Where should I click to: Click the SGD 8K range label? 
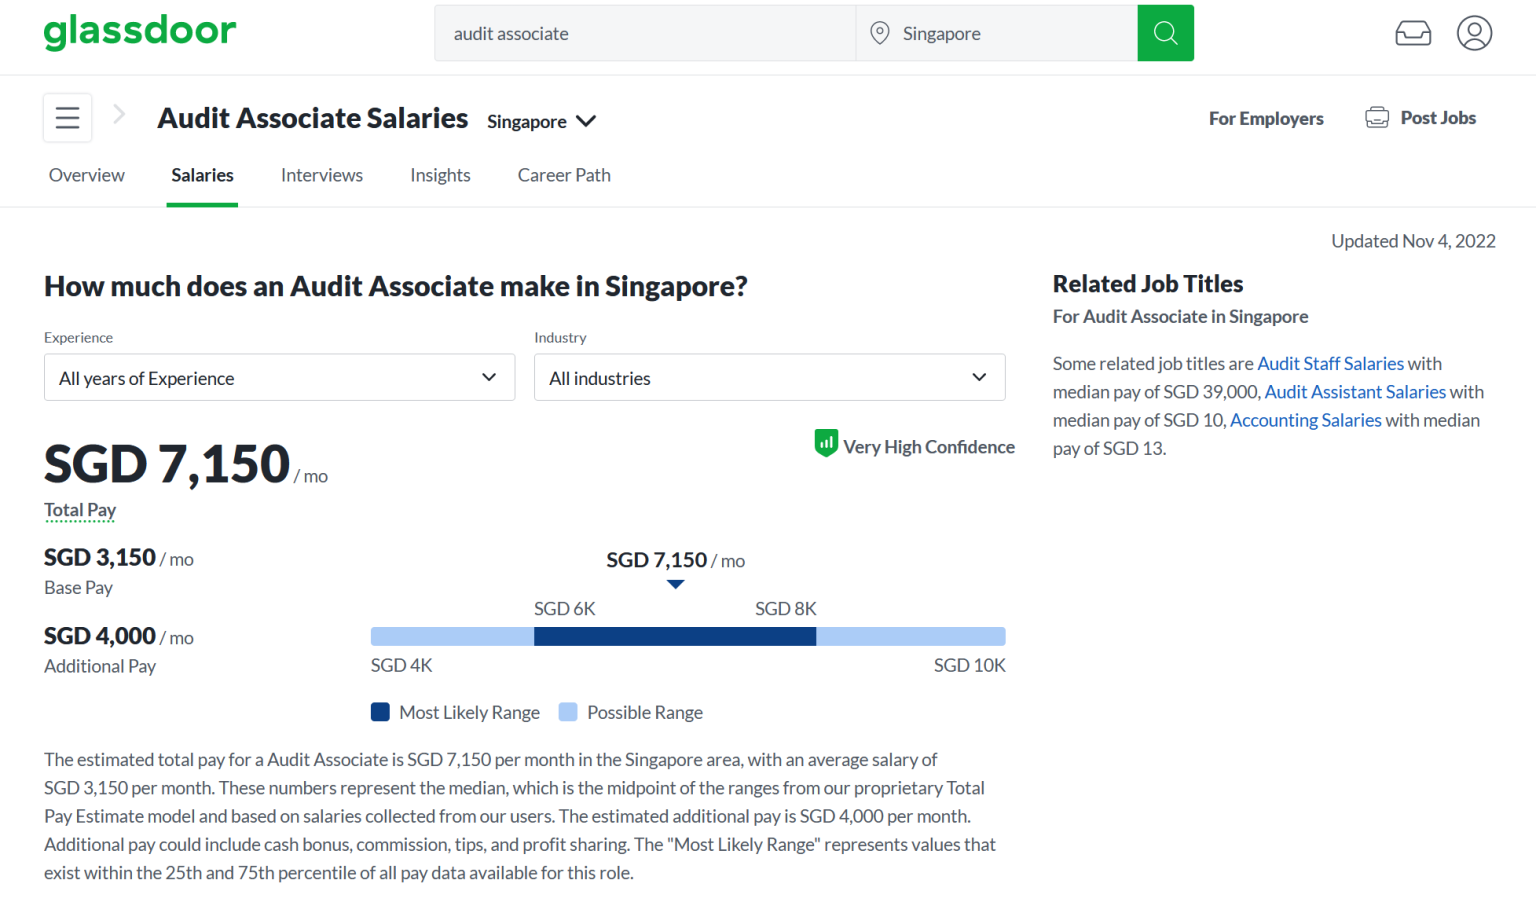[x=786, y=609]
